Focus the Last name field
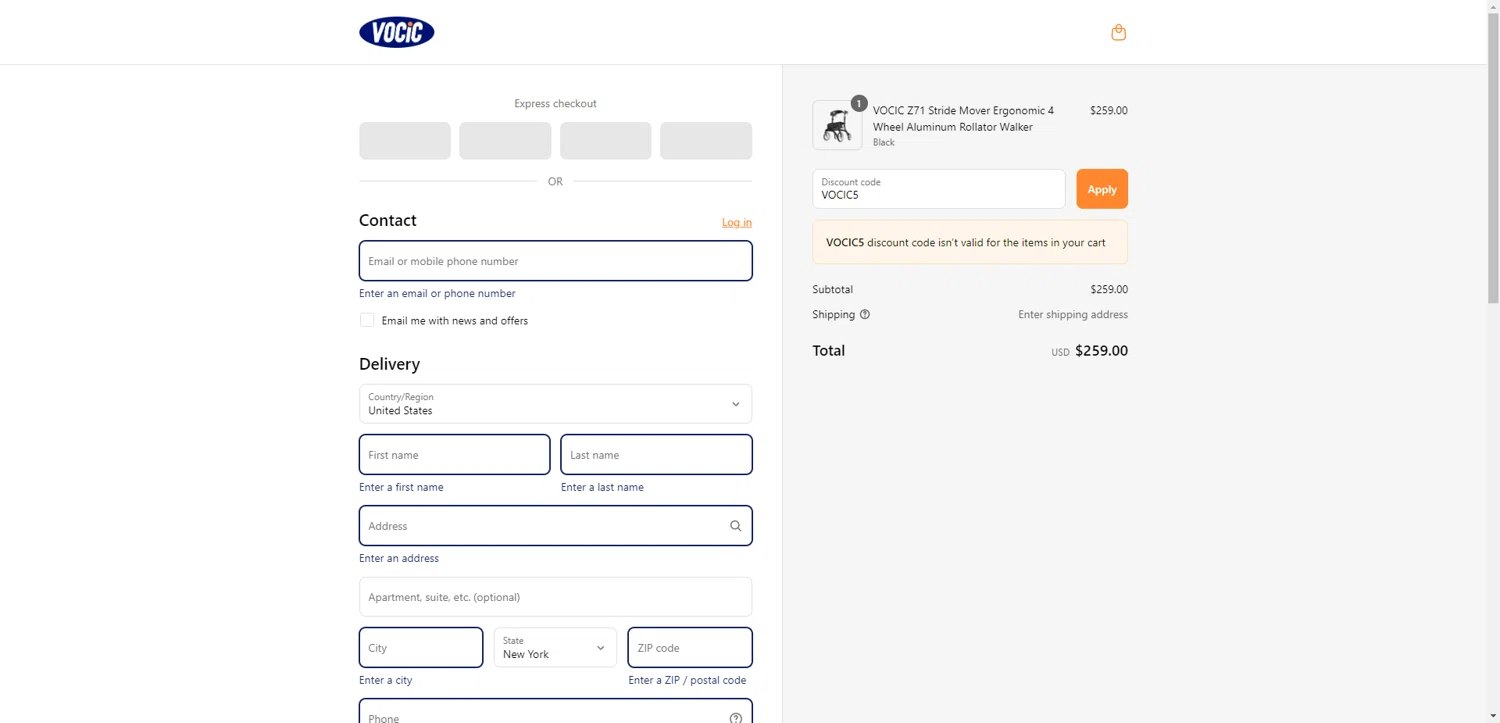 pyautogui.click(x=656, y=455)
